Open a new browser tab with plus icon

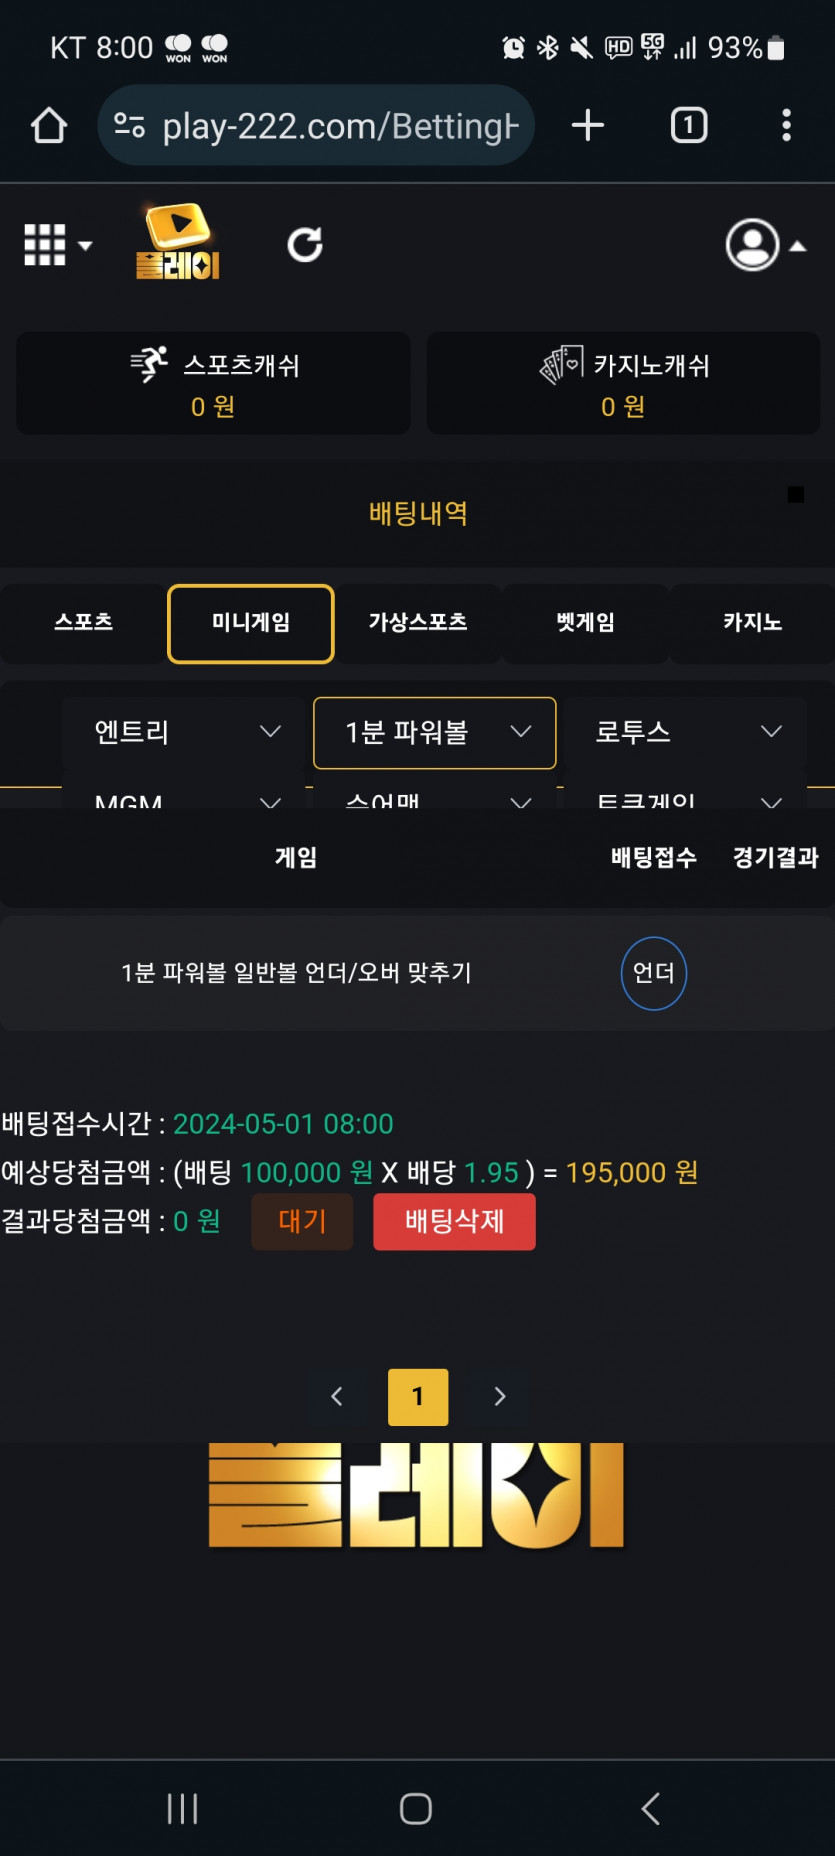(588, 125)
